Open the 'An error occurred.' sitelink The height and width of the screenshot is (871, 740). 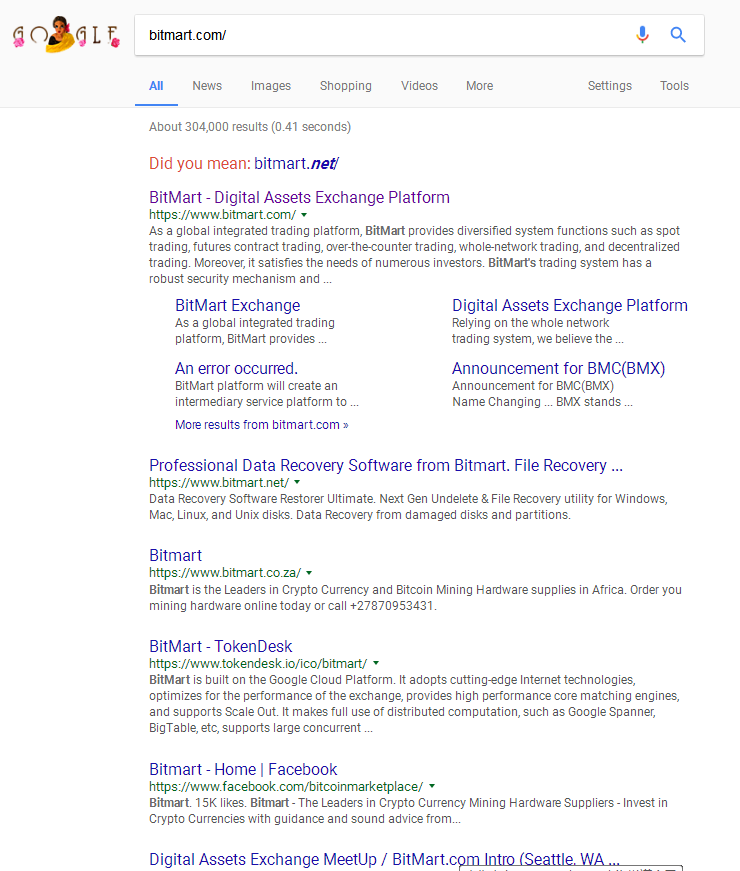[x=236, y=368]
